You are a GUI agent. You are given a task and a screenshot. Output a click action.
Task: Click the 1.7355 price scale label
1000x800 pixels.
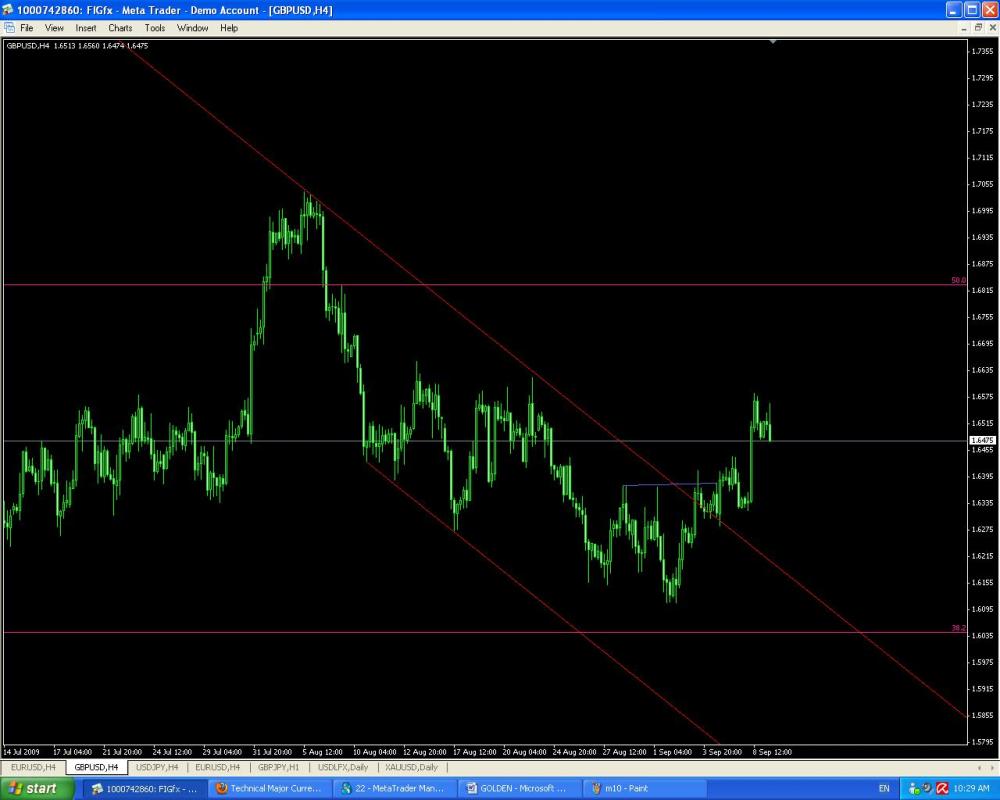983,51
